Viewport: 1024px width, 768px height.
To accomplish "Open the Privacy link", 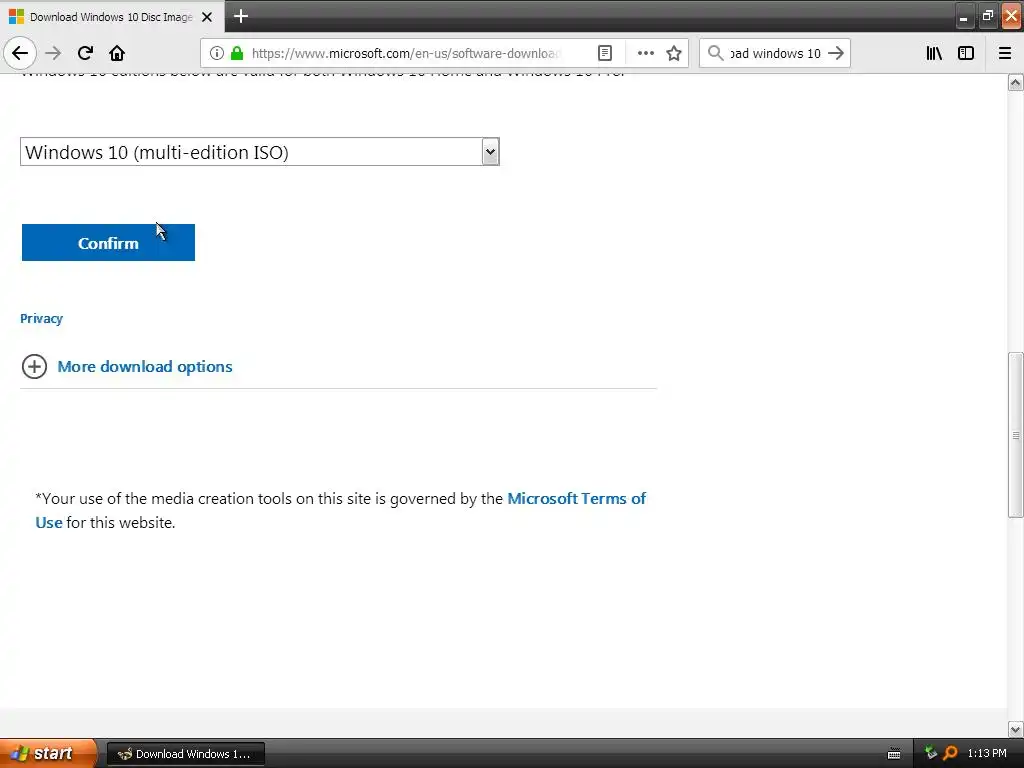I will [41, 319].
